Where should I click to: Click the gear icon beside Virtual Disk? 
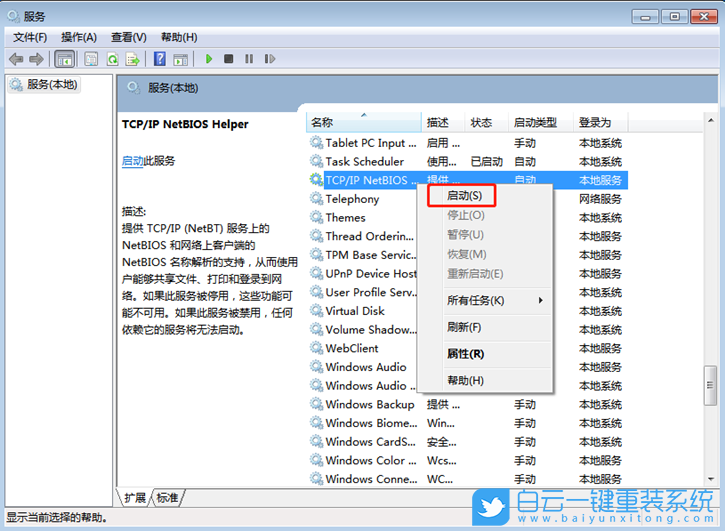pyautogui.click(x=316, y=310)
